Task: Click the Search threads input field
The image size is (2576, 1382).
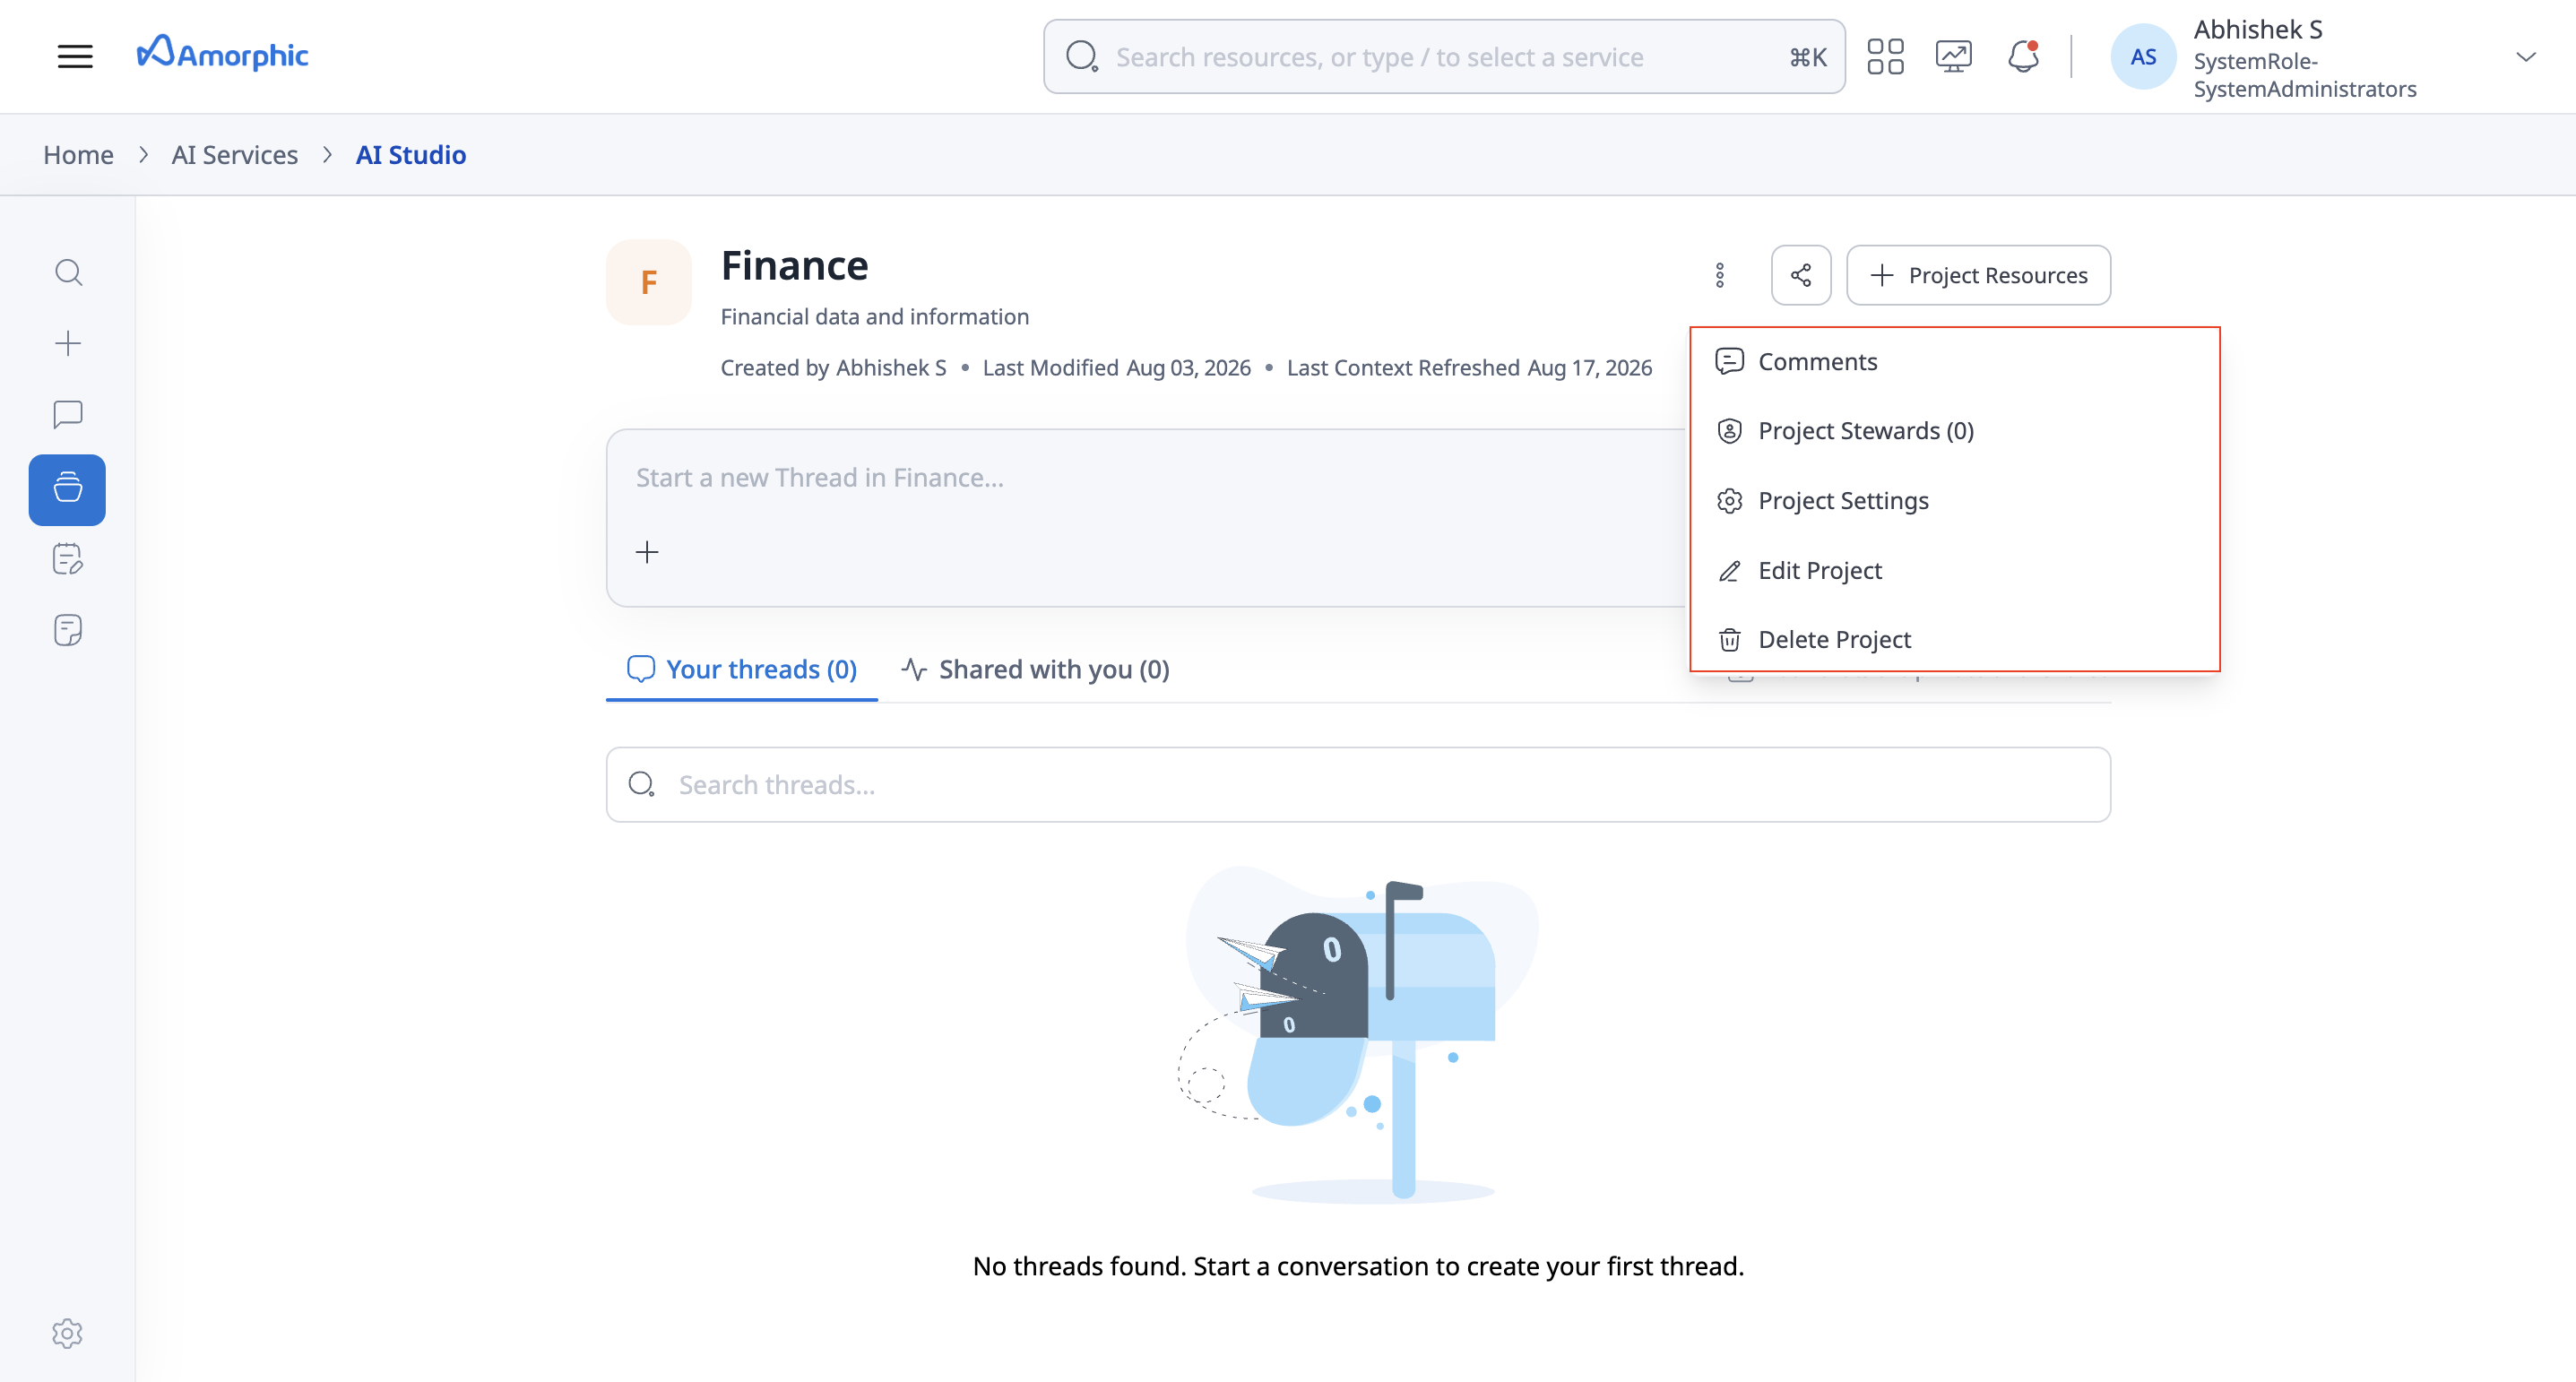Action: click(x=1357, y=784)
